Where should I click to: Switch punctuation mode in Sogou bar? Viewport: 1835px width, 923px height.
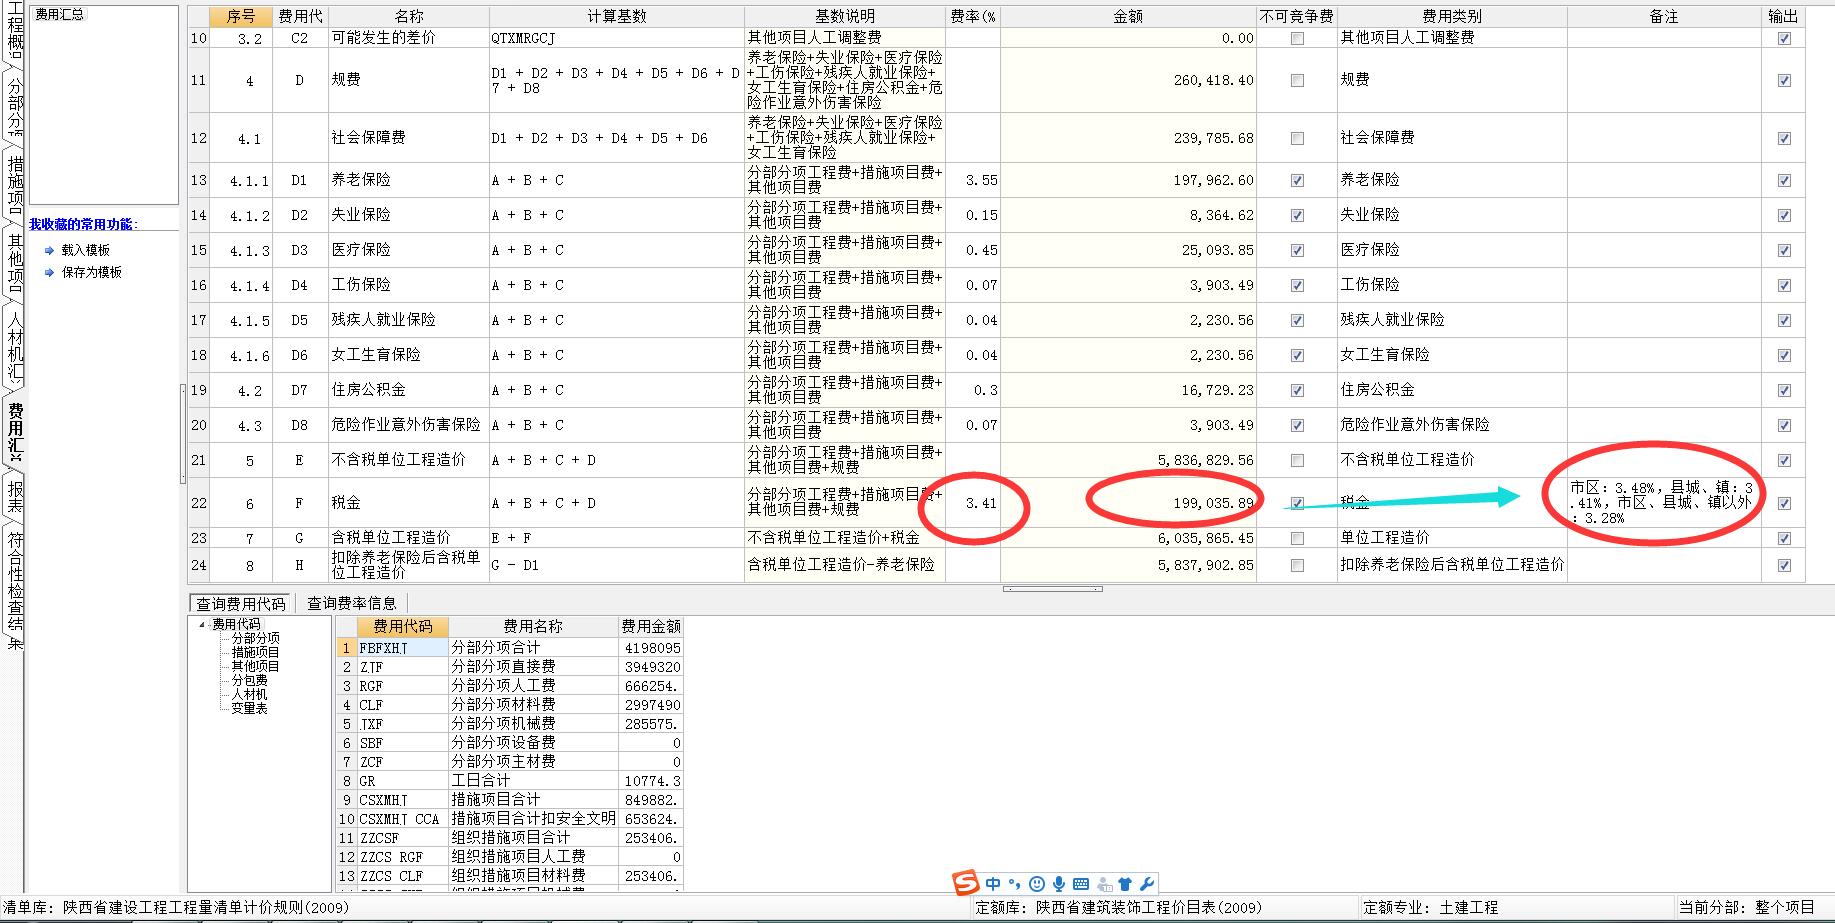coord(1014,884)
